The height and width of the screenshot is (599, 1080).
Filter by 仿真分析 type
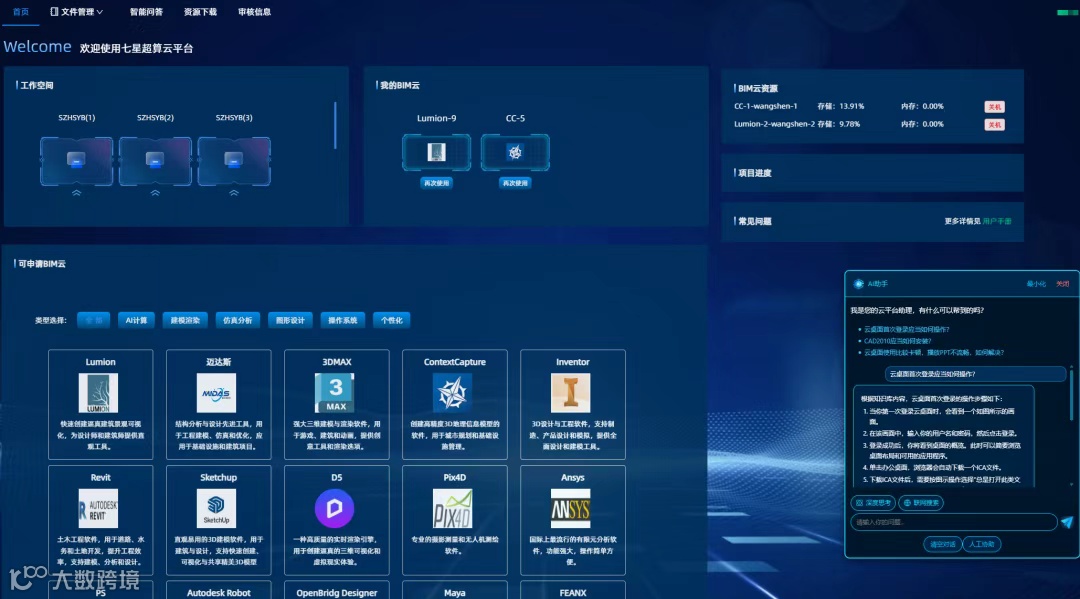click(x=238, y=320)
